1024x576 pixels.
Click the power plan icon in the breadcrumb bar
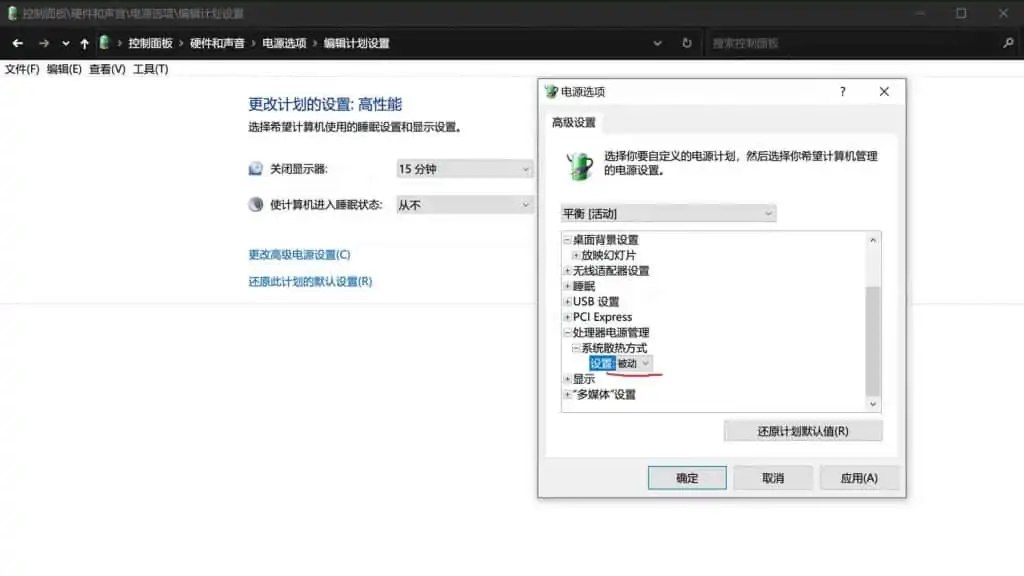pos(103,43)
